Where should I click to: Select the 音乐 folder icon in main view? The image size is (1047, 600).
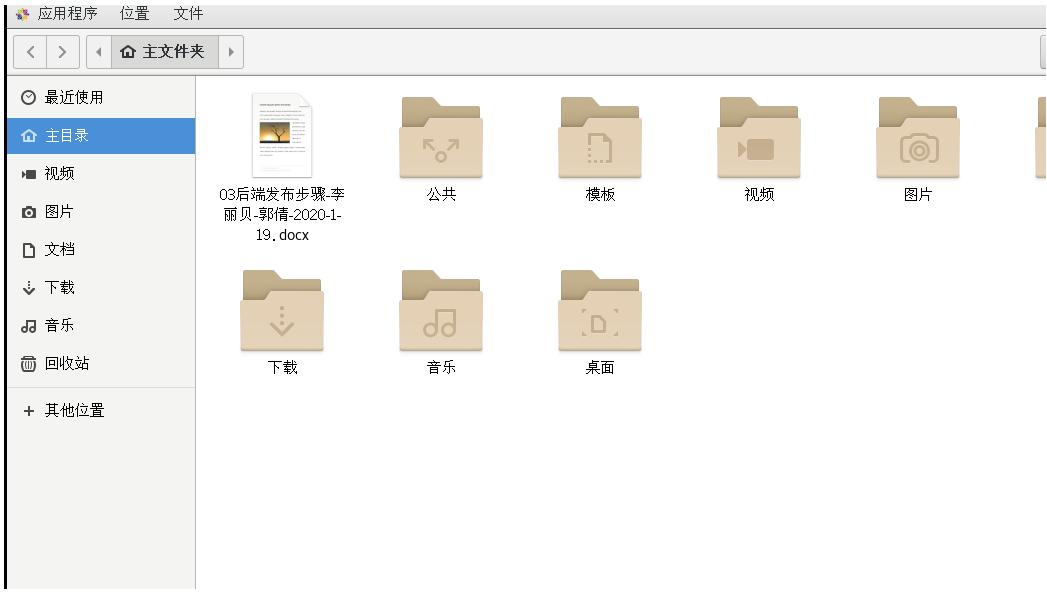[441, 310]
